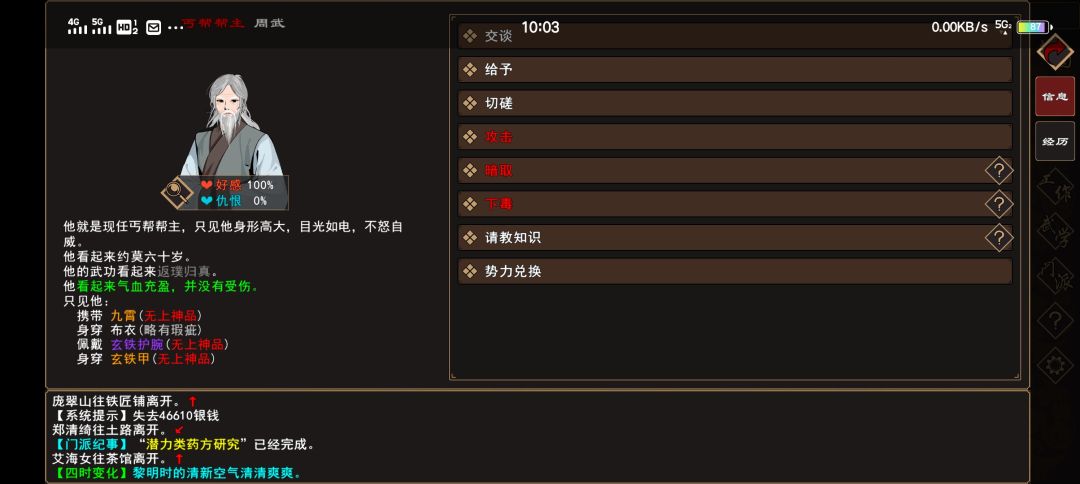The image size is (1080, 484).
Task: Switch to the 信息 tab
Action: 1055,96
